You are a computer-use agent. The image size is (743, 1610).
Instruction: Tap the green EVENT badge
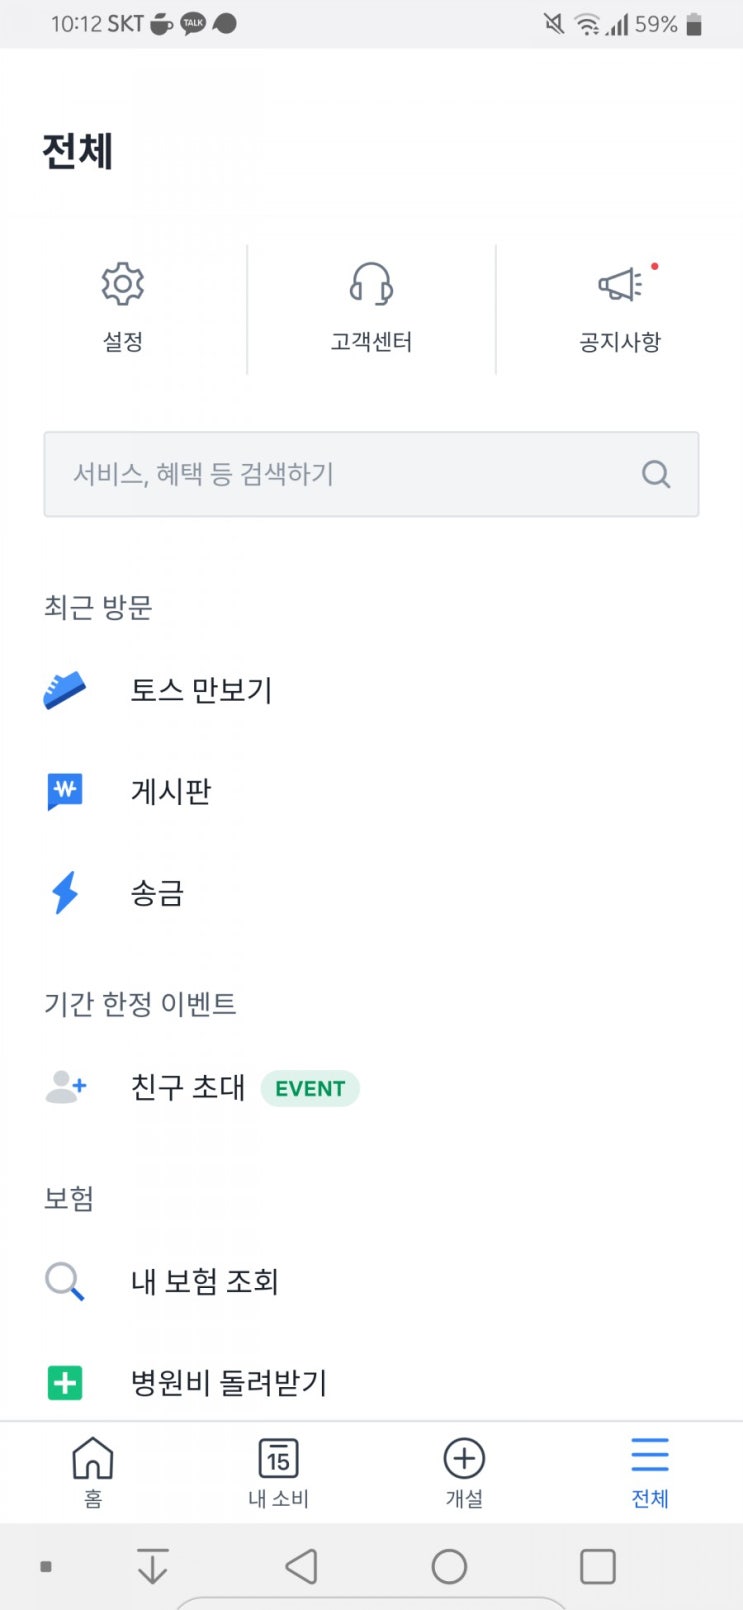(310, 1088)
